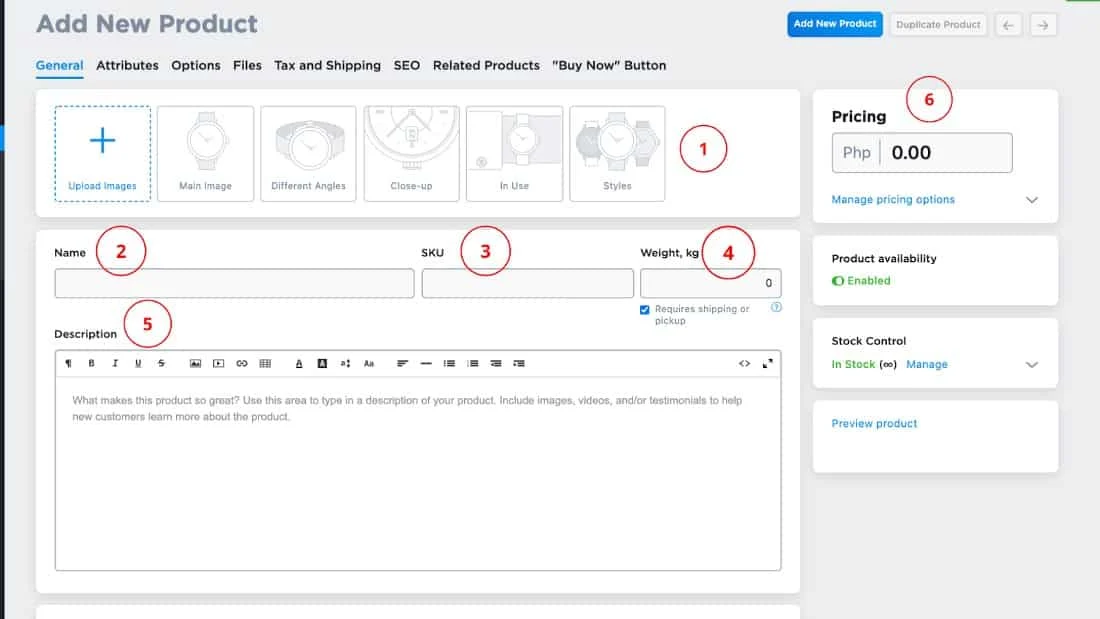1100x619 pixels.
Task: Toggle underline formatting in description
Action: 138,364
